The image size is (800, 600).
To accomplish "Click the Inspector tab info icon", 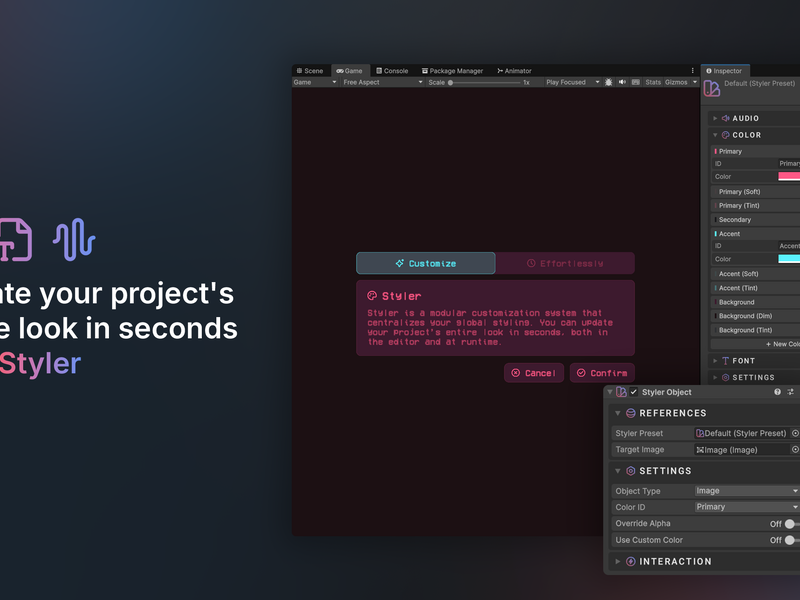I will point(709,71).
